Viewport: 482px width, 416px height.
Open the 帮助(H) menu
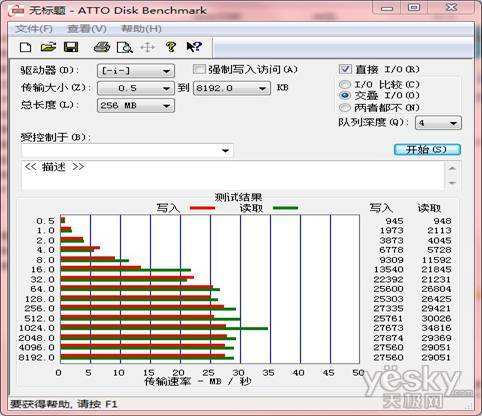click(x=141, y=29)
